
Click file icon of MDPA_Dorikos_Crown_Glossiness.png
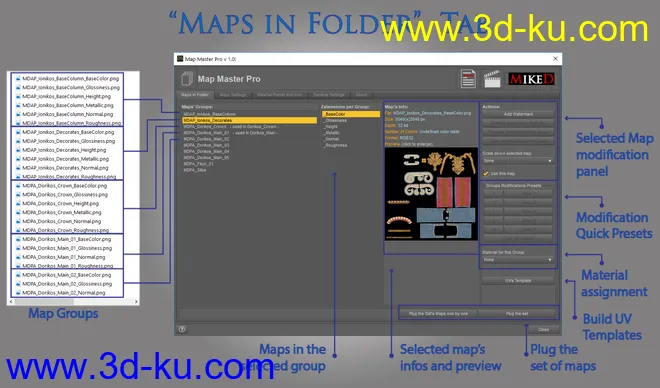[x=18, y=194]
